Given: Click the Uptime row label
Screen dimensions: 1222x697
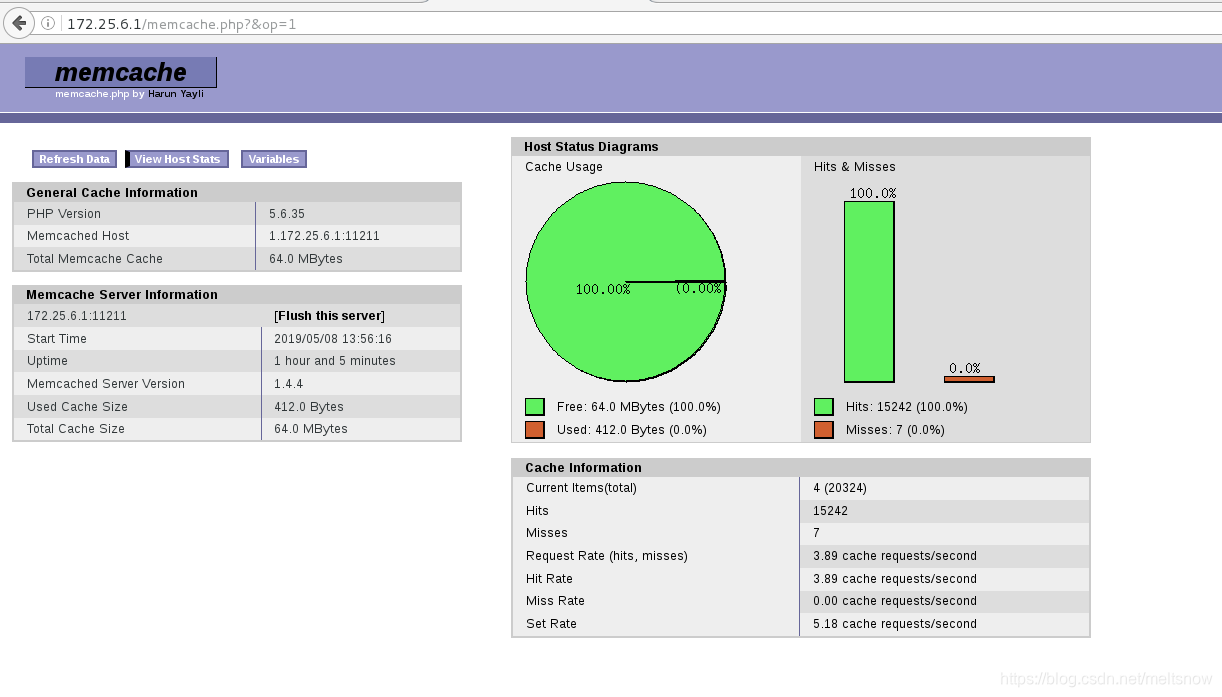Looking at the screenshot, I should pyautogui.click(x=48, y=361).
